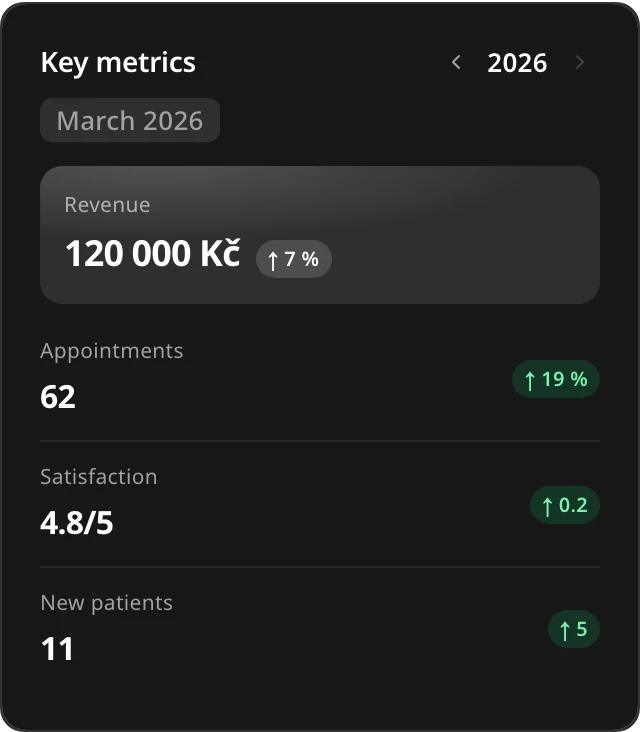Select the Appointments metric label
This screenshot has width=640, height=732.
tap(112, 351)
